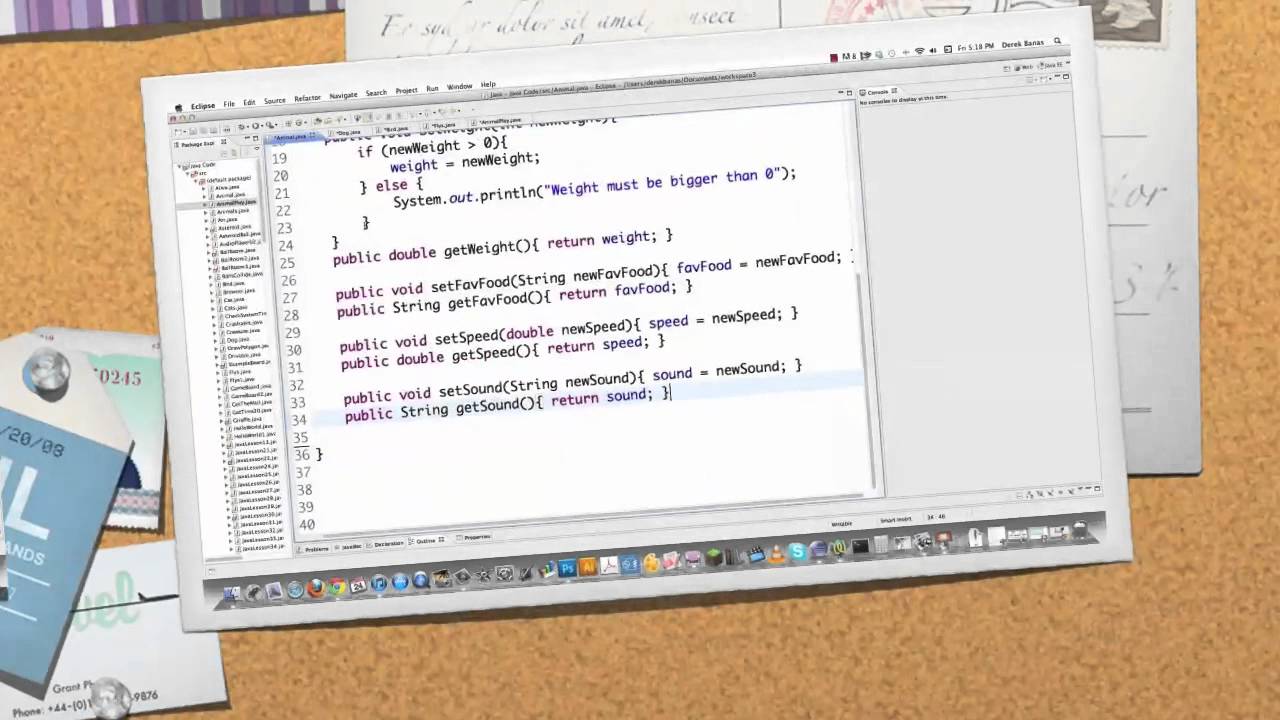The width and height of the screenshot is (1280, 720).
Task: Open VLC from the dock
Action: pos(776,554)
